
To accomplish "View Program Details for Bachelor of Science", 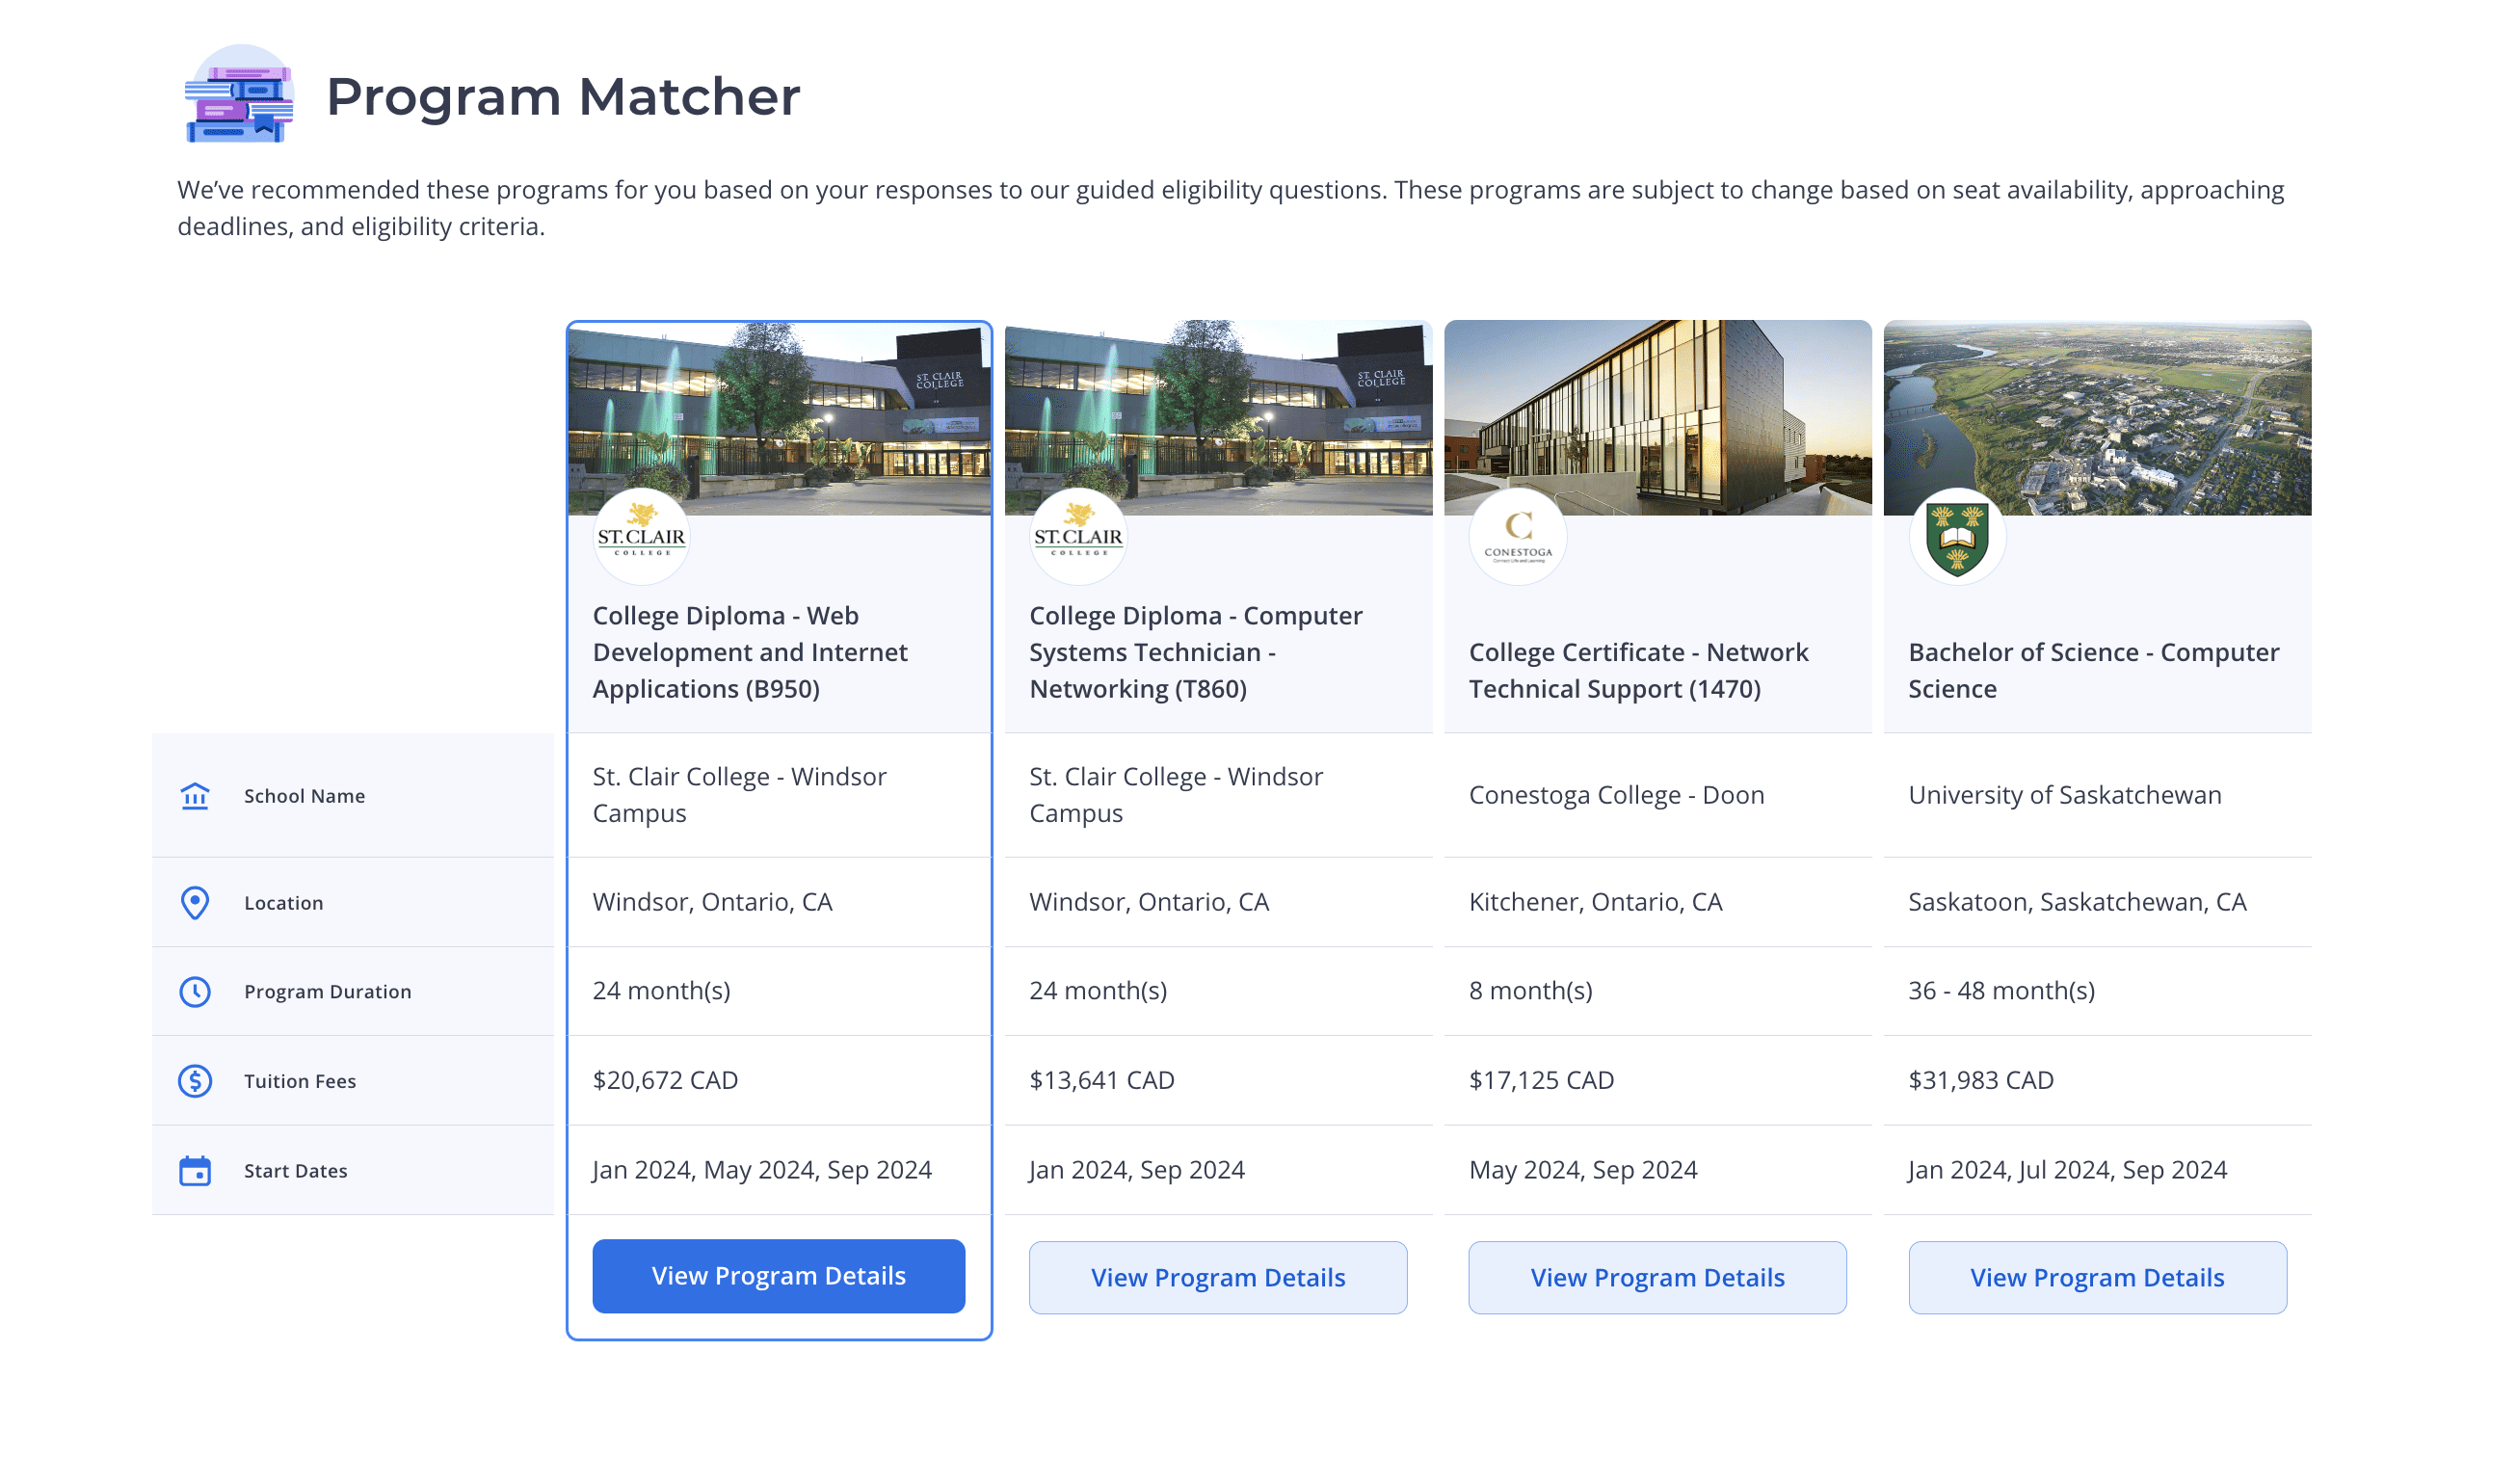I will (2097, 1276).
